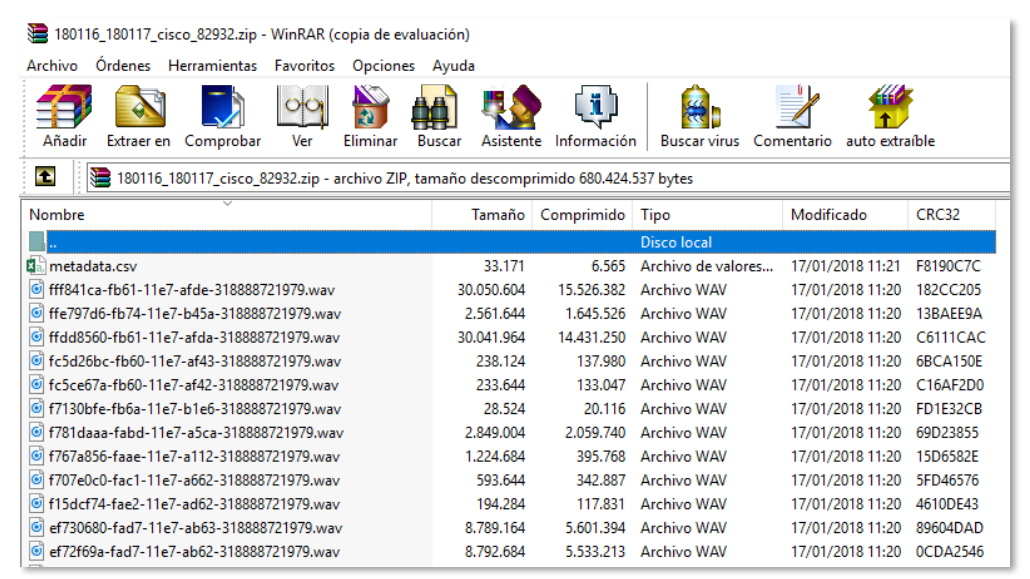Viewport: 1030px width, 579px height.
Task: Open the Herramientas menu
Action: click(212, 66)
